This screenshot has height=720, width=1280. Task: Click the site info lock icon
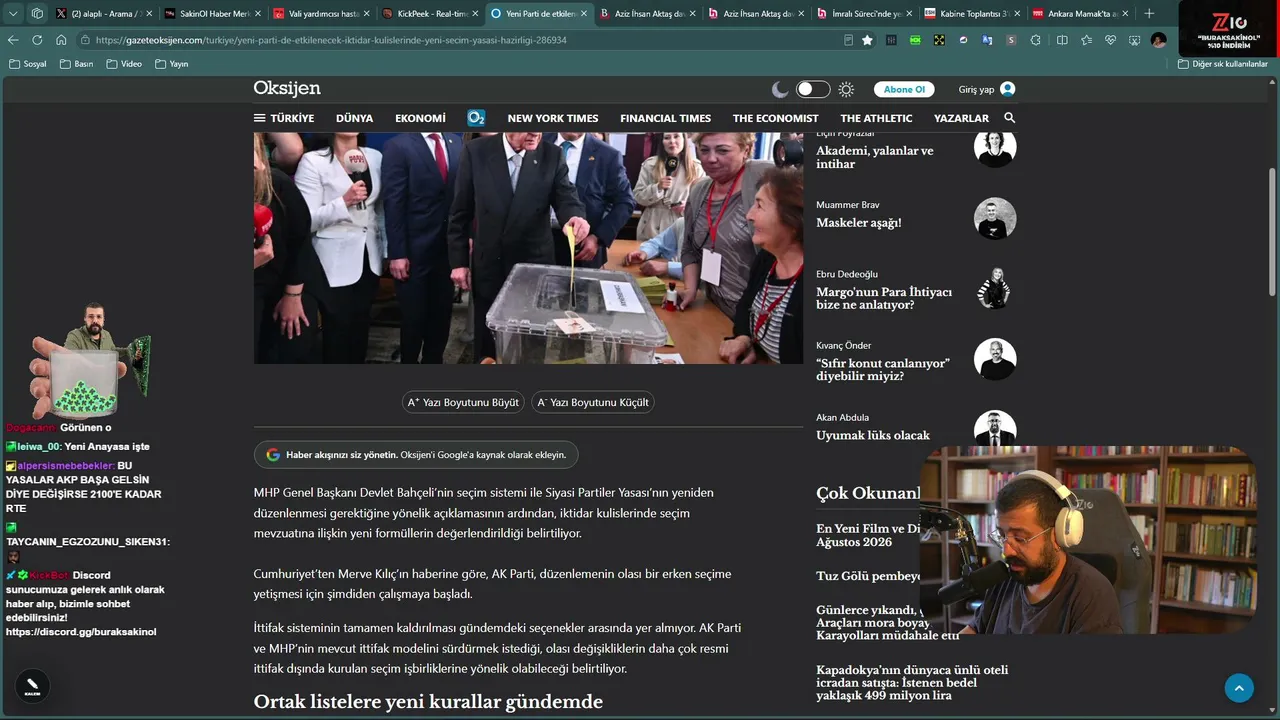86,40
